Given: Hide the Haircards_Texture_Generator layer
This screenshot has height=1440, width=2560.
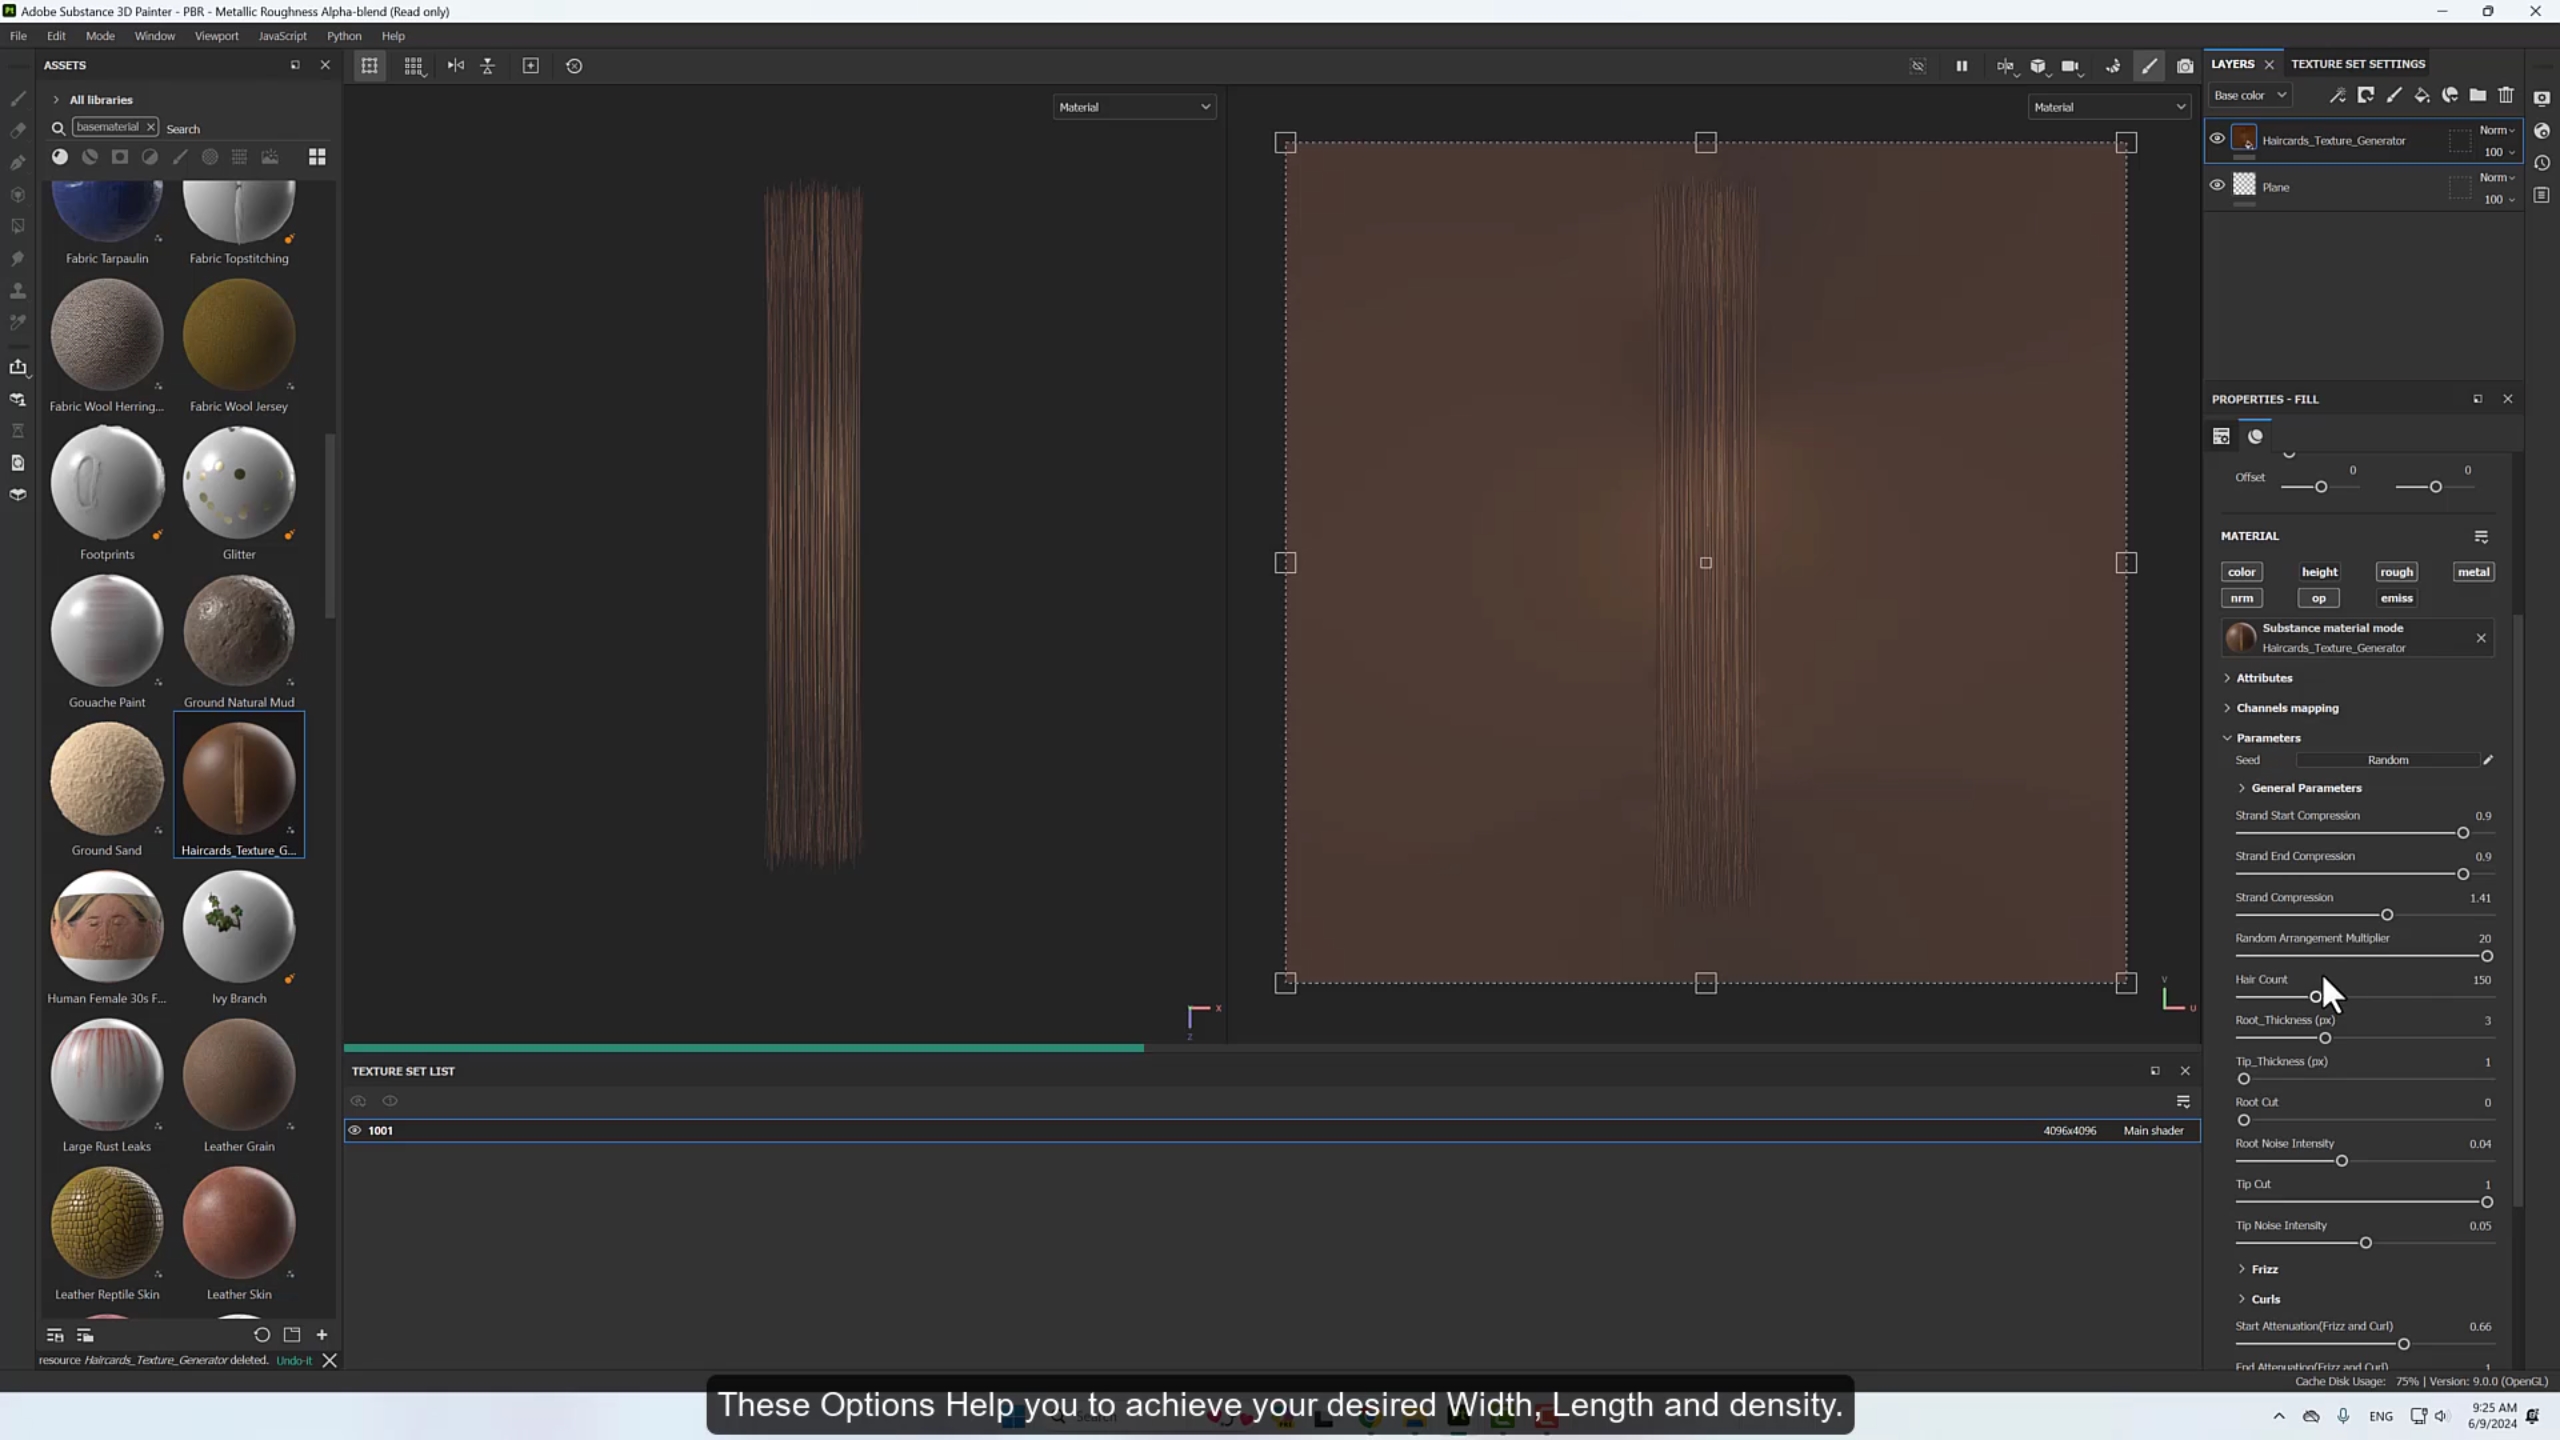Looking at the screenshot, I should click(x=2217, y=139).
